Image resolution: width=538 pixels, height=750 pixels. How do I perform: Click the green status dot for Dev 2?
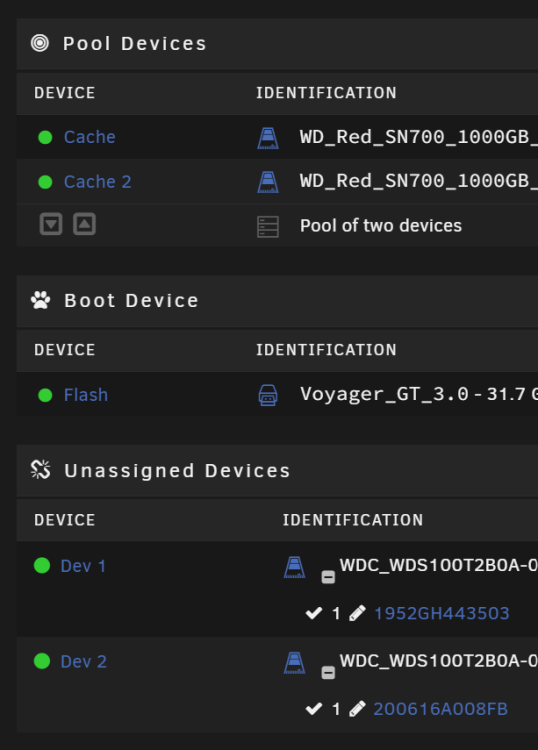pyautogui.click(x=42, y=661)
